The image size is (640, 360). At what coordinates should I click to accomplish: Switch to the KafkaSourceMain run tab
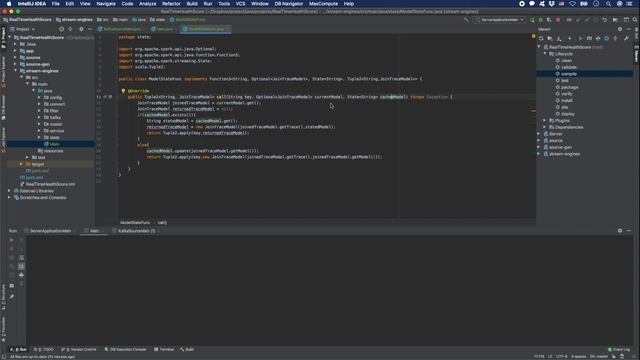coord(136,231)
